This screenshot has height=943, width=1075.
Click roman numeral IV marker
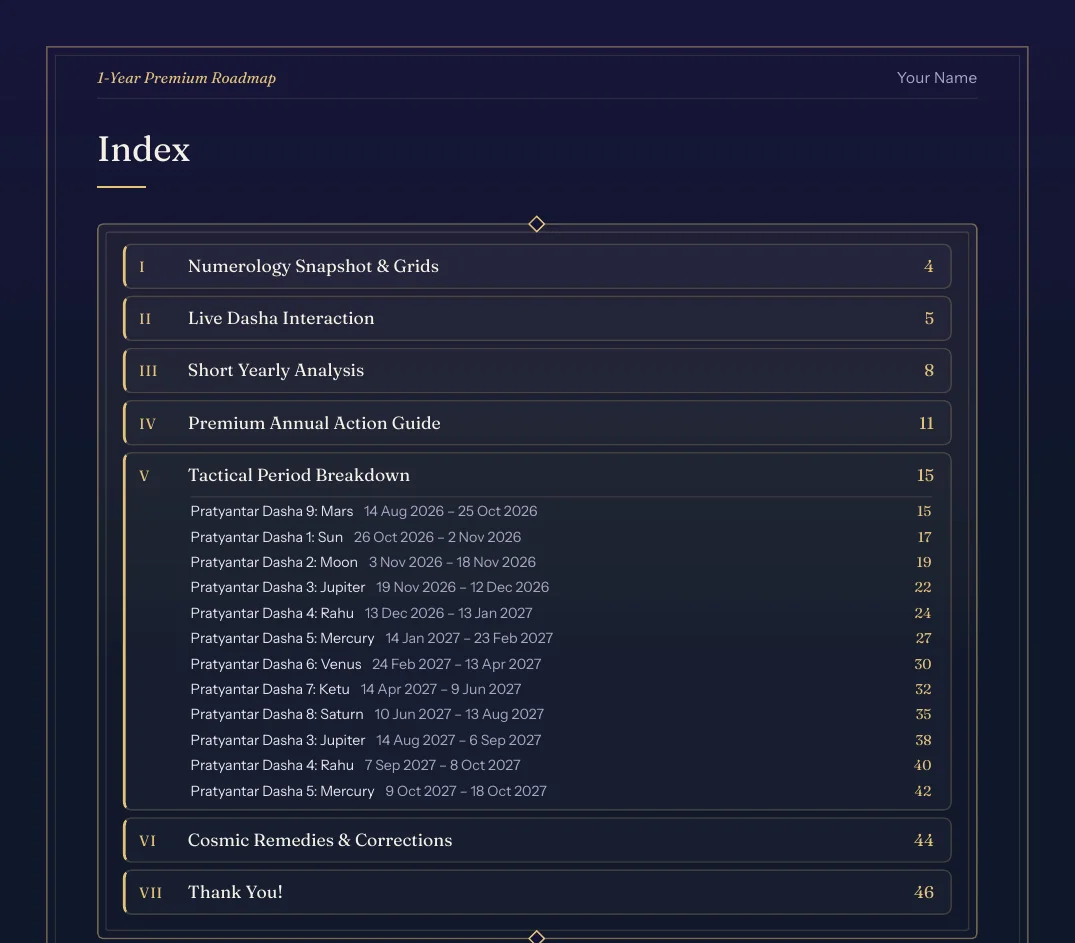point(147,424)
